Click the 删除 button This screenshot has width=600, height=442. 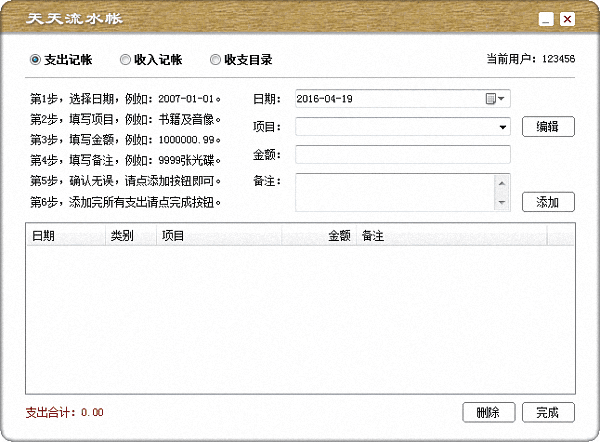(489, 412)
